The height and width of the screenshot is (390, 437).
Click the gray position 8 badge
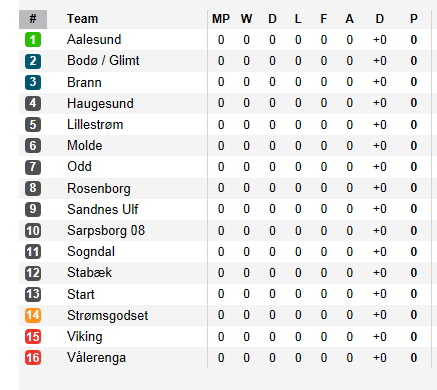[33, 188]
